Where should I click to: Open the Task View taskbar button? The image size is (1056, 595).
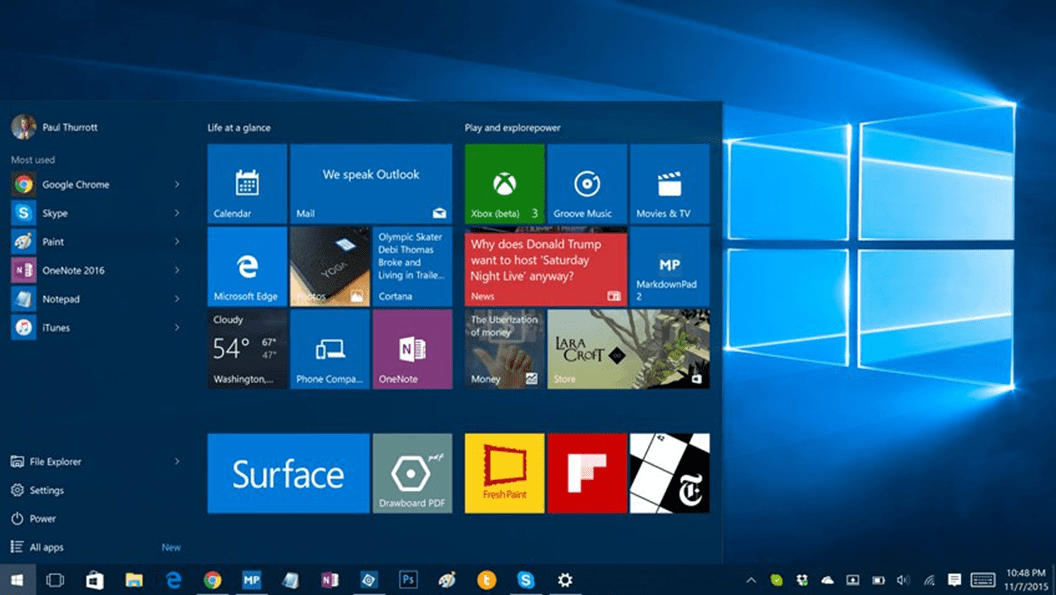[x=55, y=580]
